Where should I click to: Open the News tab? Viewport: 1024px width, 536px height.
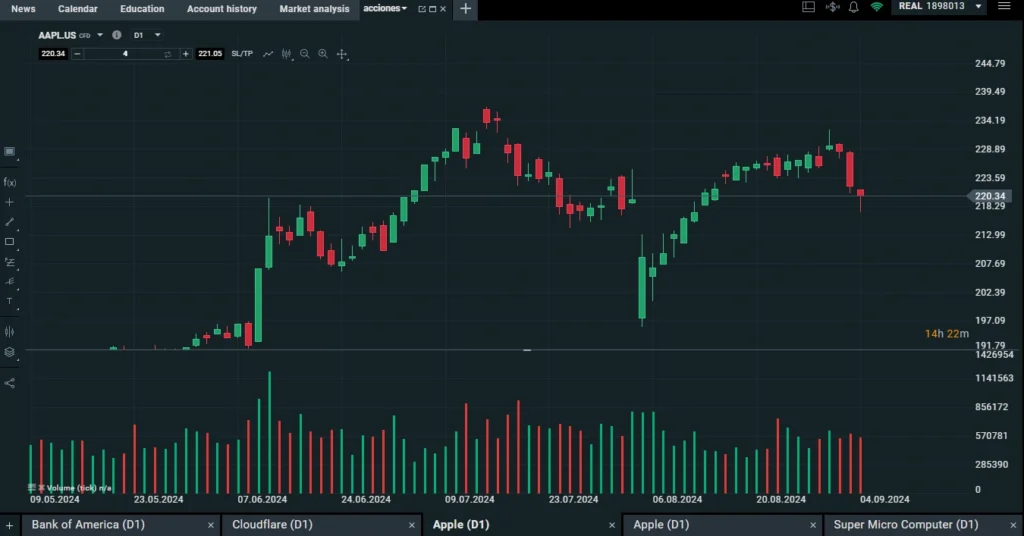click(24, 9)
